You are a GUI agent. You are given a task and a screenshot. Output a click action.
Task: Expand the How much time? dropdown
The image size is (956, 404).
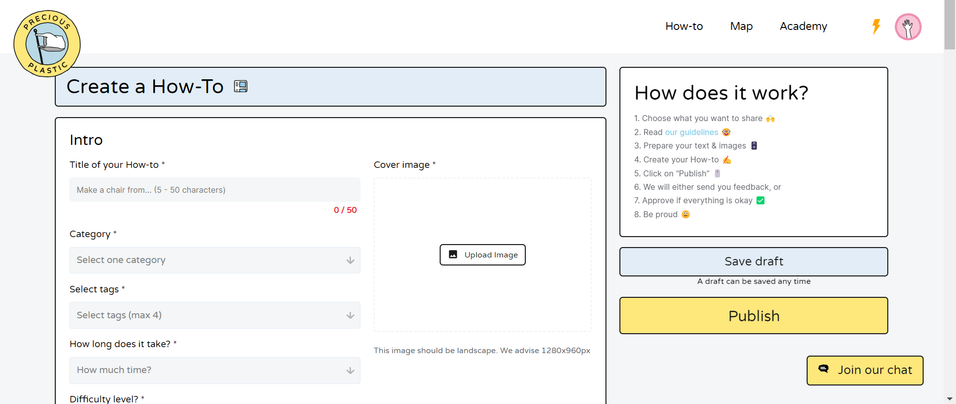coord(215,370)
